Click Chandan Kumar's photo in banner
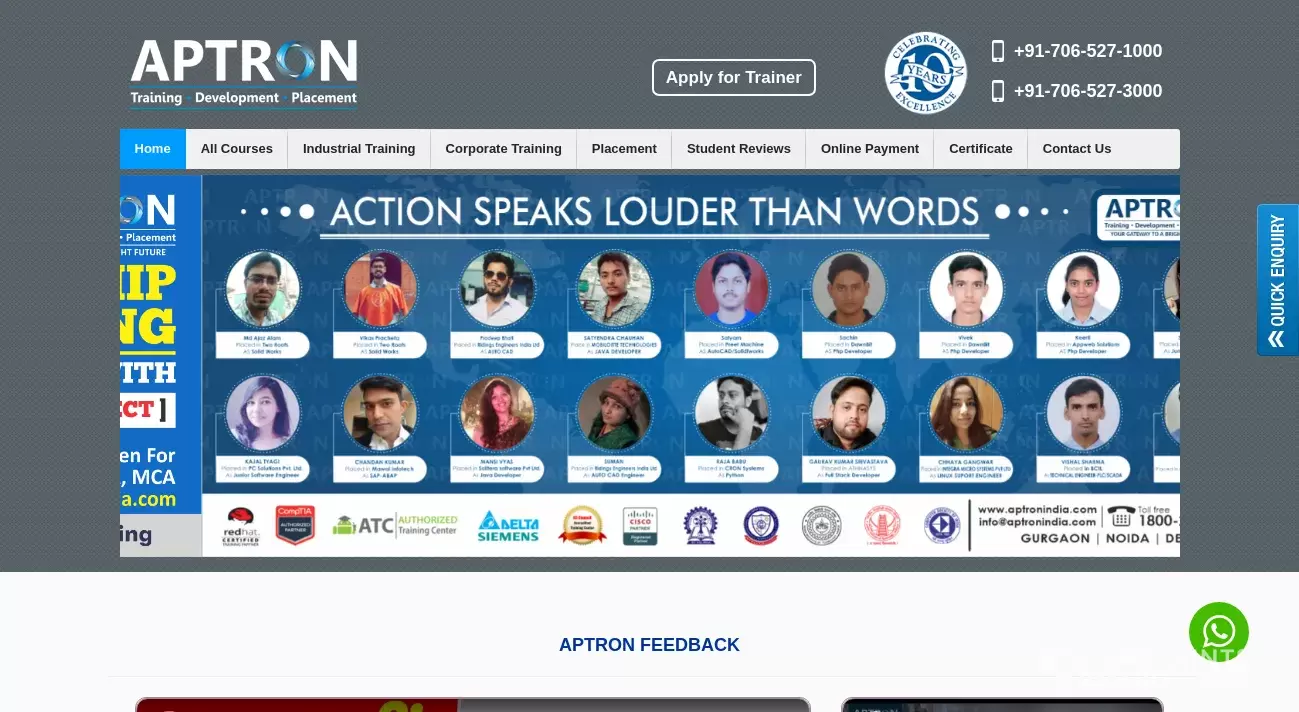 [380, 414]
